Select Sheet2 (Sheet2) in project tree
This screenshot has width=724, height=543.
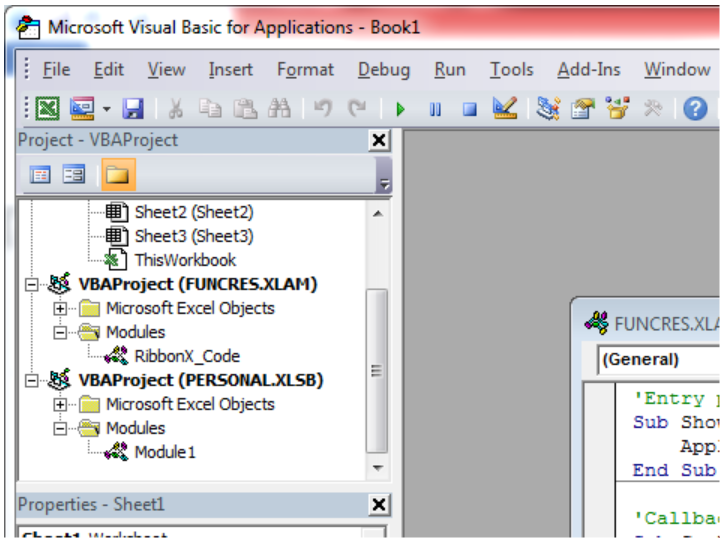(x=194, y=212)
